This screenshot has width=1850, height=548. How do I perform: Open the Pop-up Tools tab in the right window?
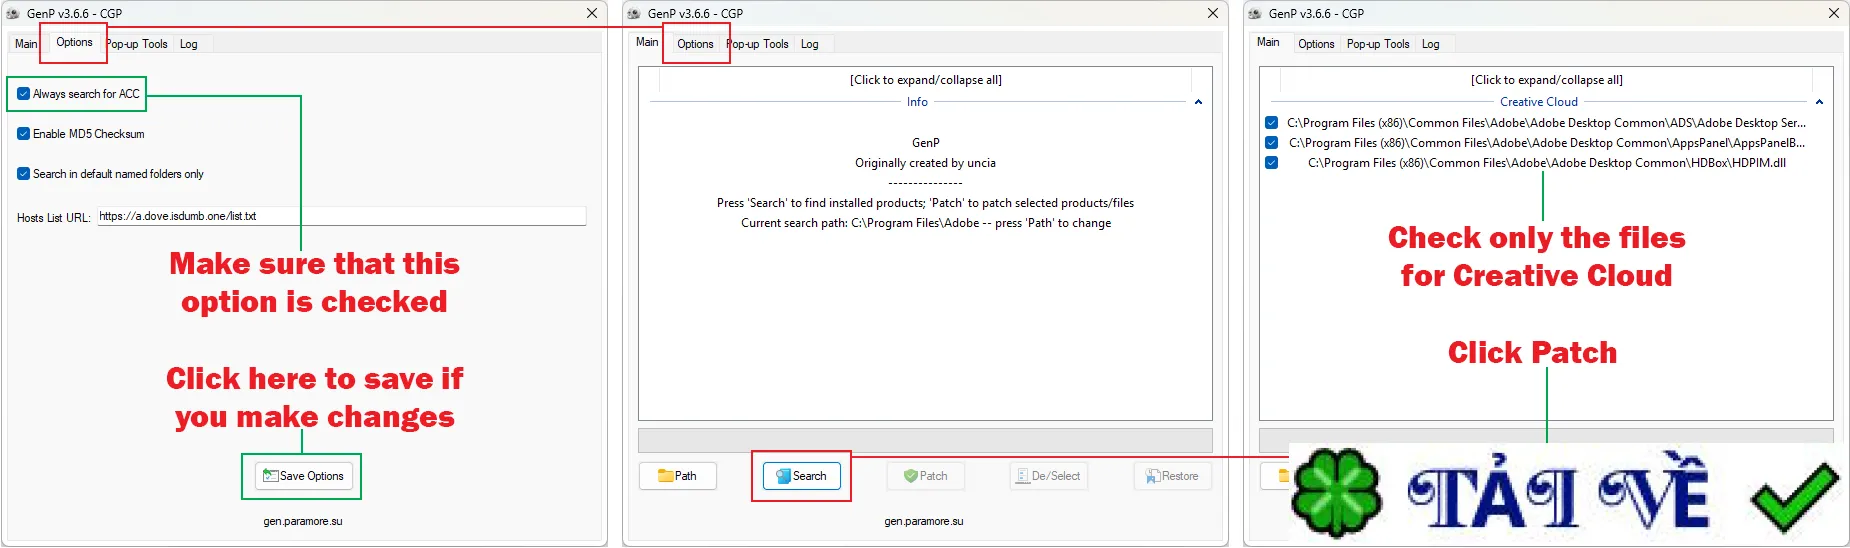1378,44
